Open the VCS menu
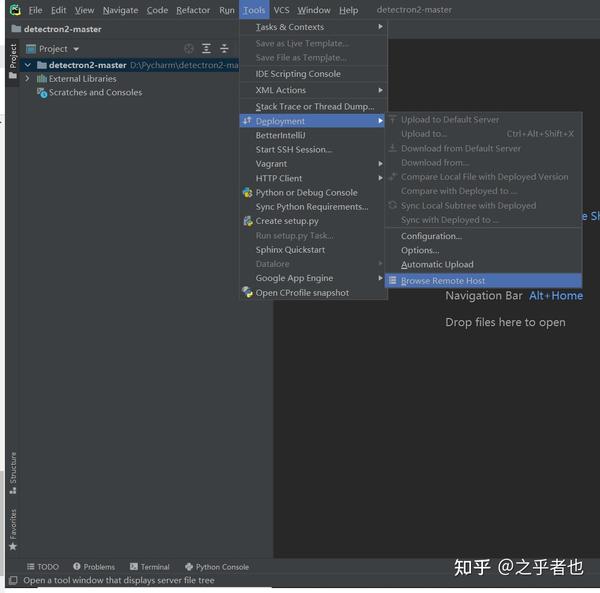Viewport: 600px width, 593px height. pos(281,10)
